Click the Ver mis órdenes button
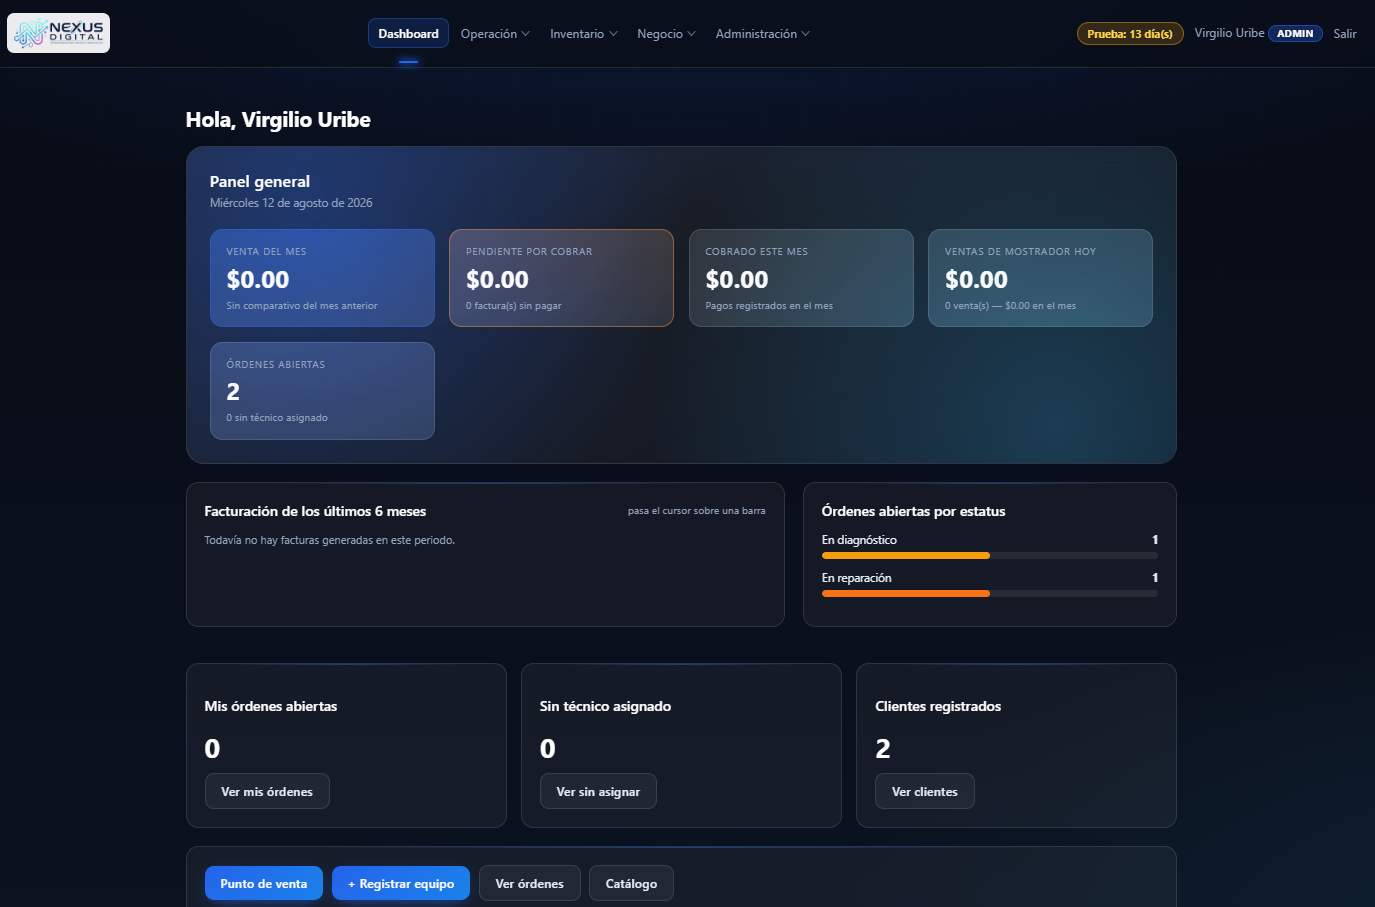The height and width of the screenshot is (907, 1375). 267,791
